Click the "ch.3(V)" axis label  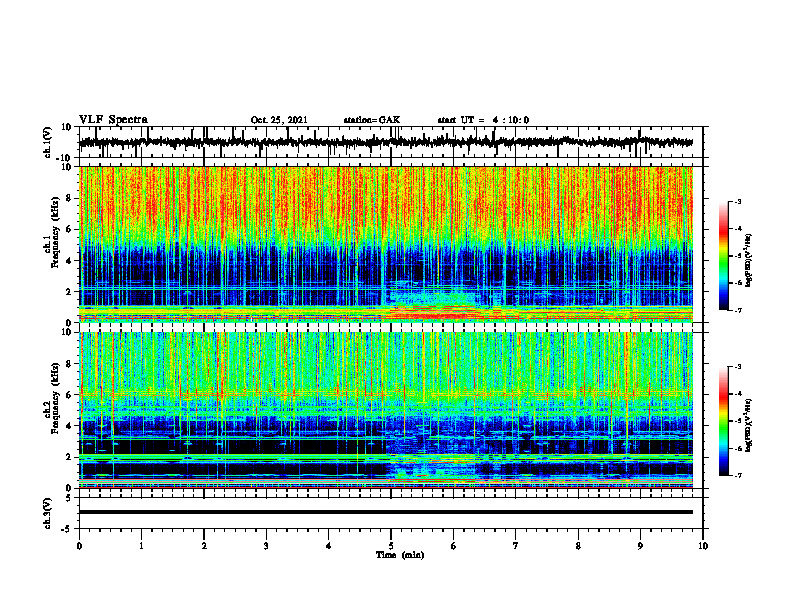click(48, 514)
